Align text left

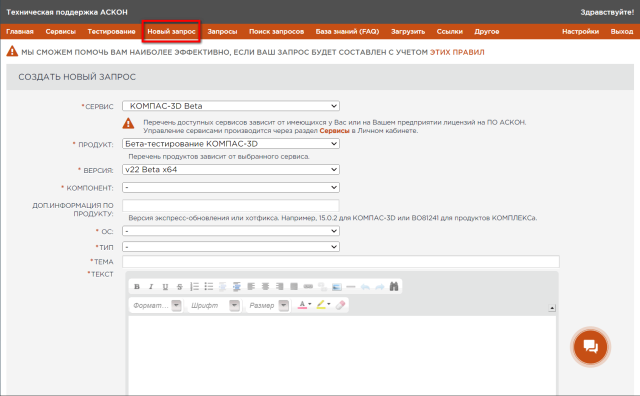coord(251,287)
